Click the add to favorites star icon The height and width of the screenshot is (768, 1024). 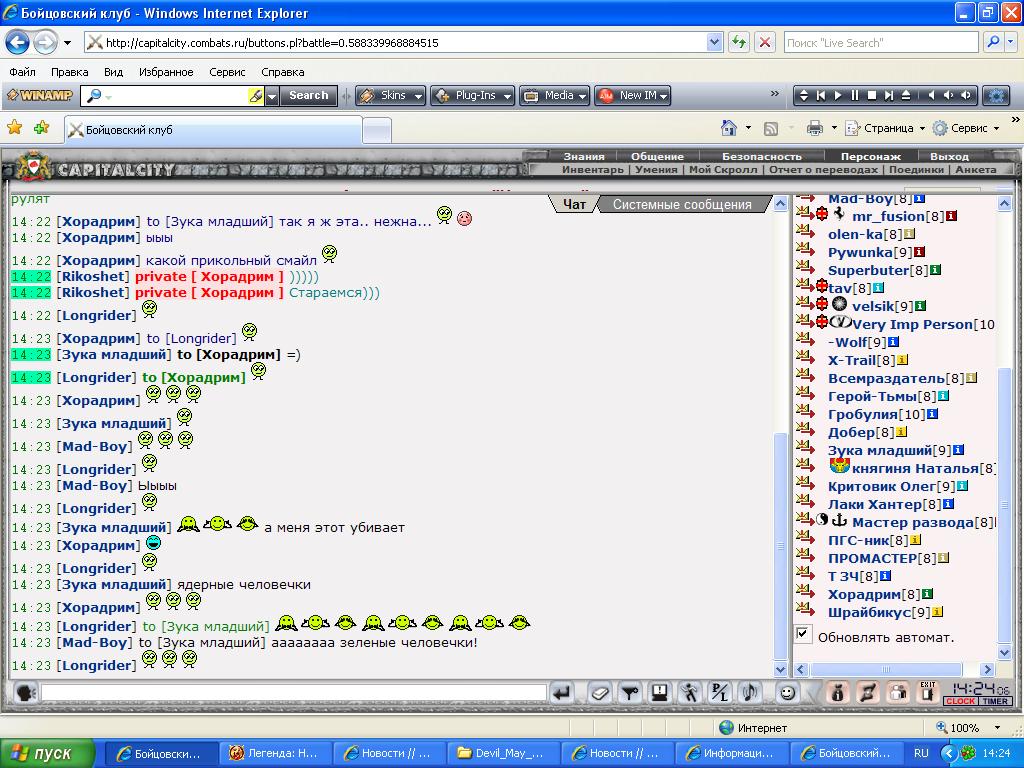click(x=41, y=128)
